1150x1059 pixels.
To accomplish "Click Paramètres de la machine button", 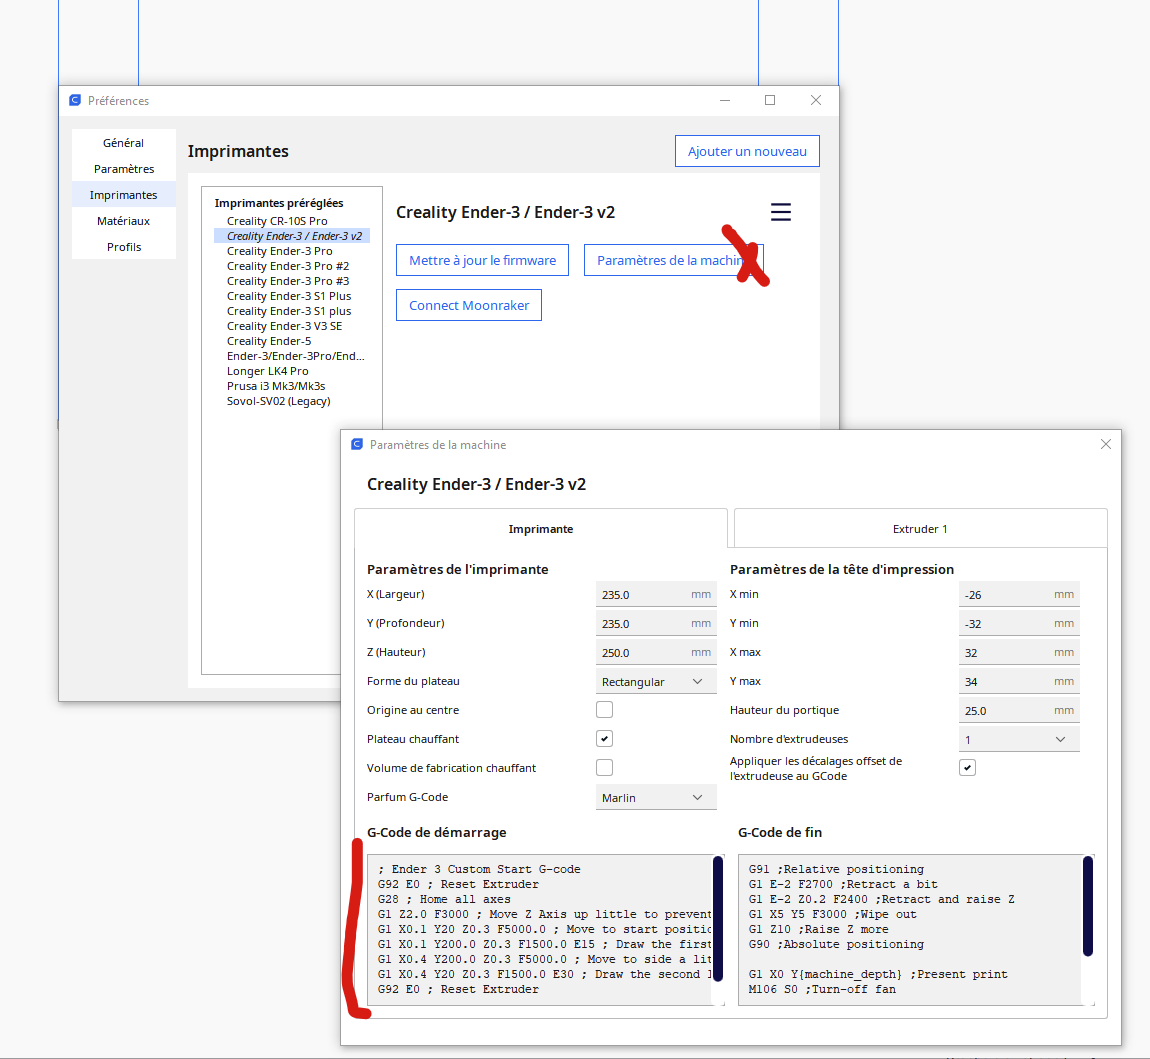I will (x=673, y=260).
